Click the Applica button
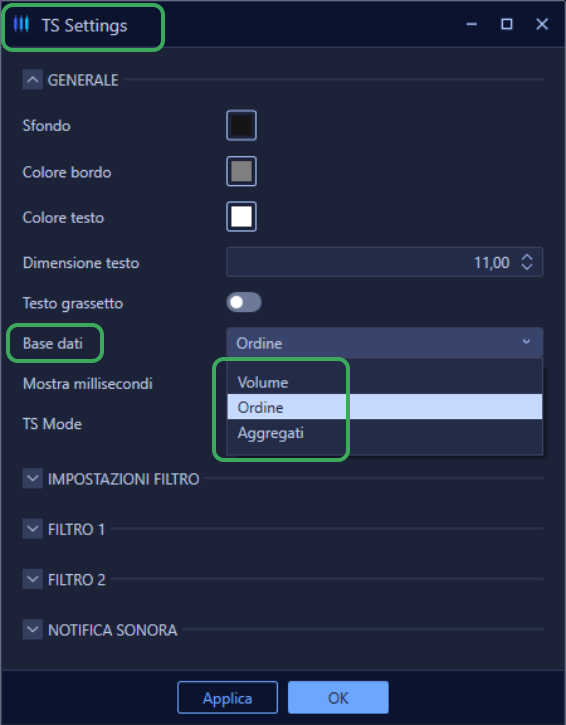The image size is (566, 725). [x=228, y=697]
